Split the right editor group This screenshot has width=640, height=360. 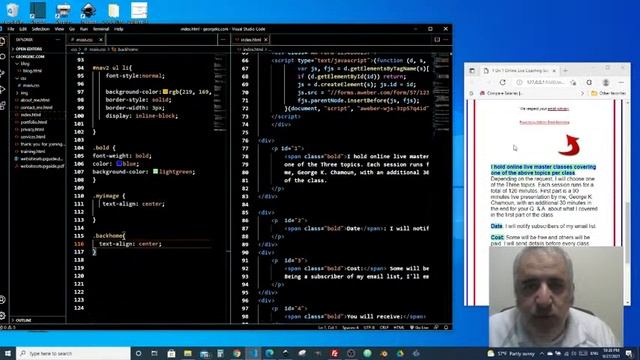[x=437, y=40]
